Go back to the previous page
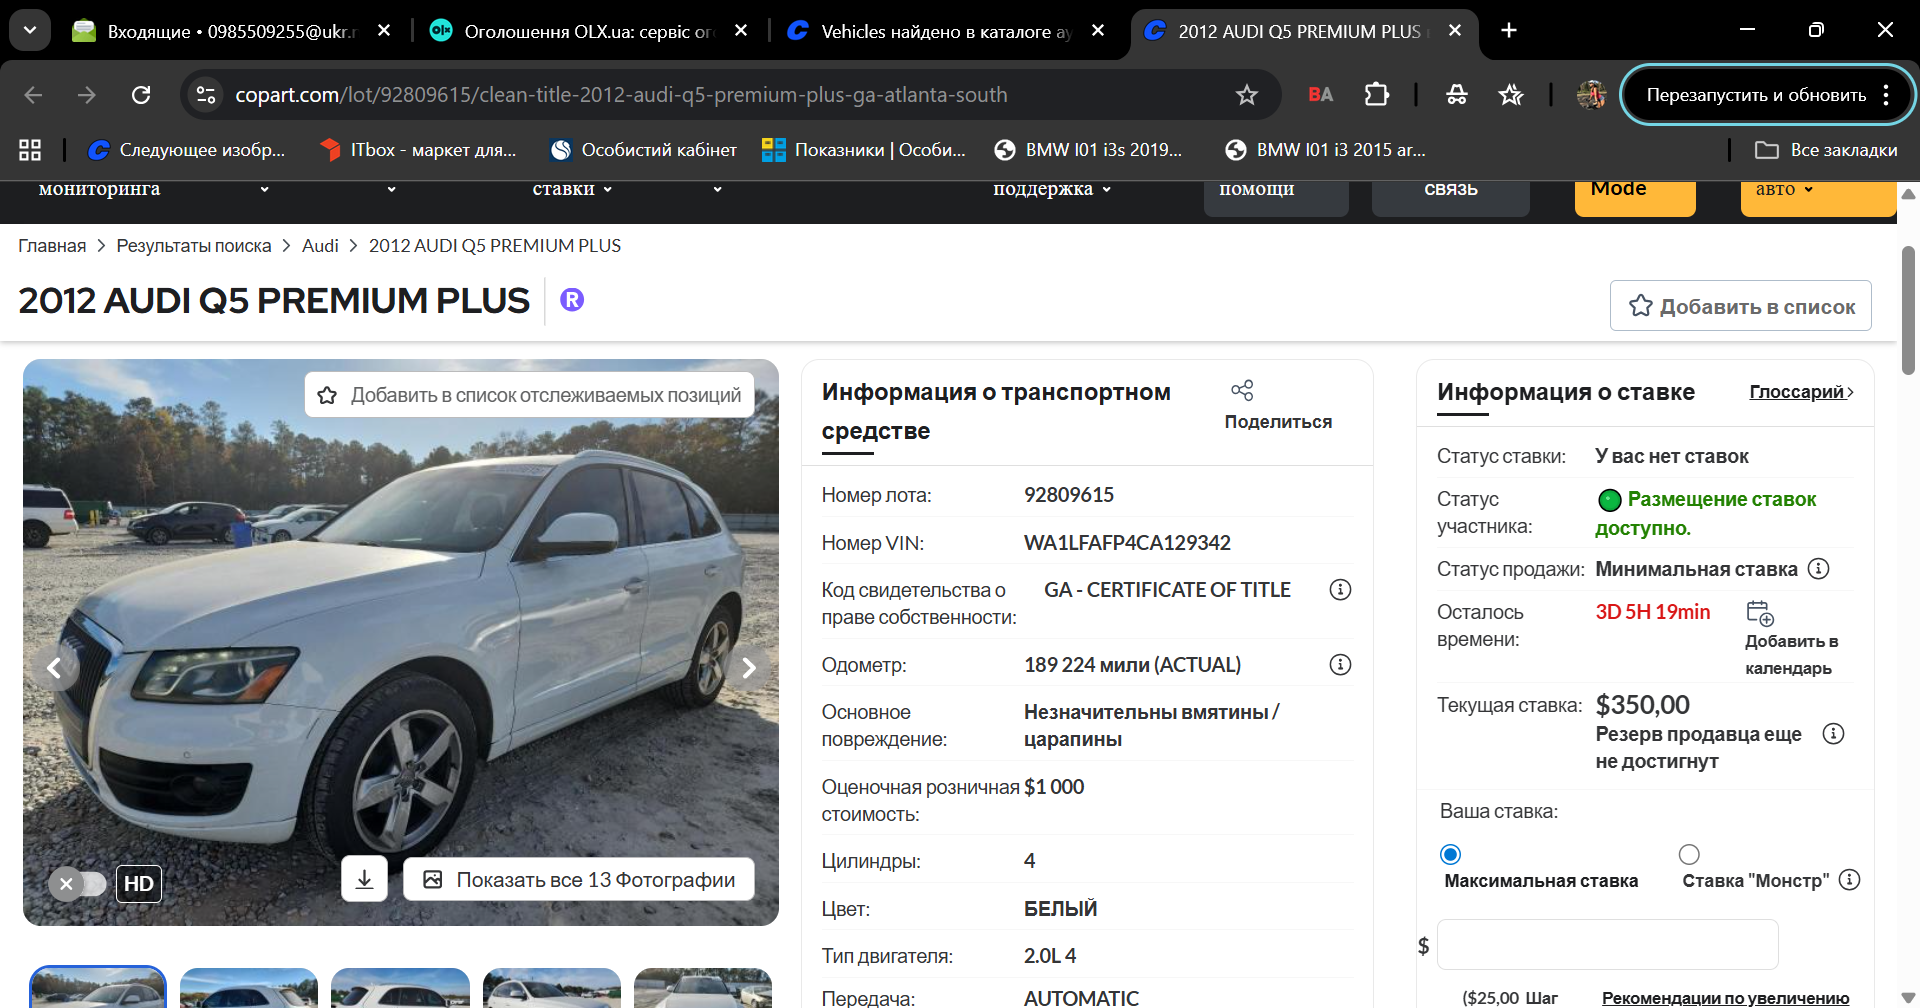Screen dimensions: 1920x1008 pyautogui.click(x=33, y=95)
